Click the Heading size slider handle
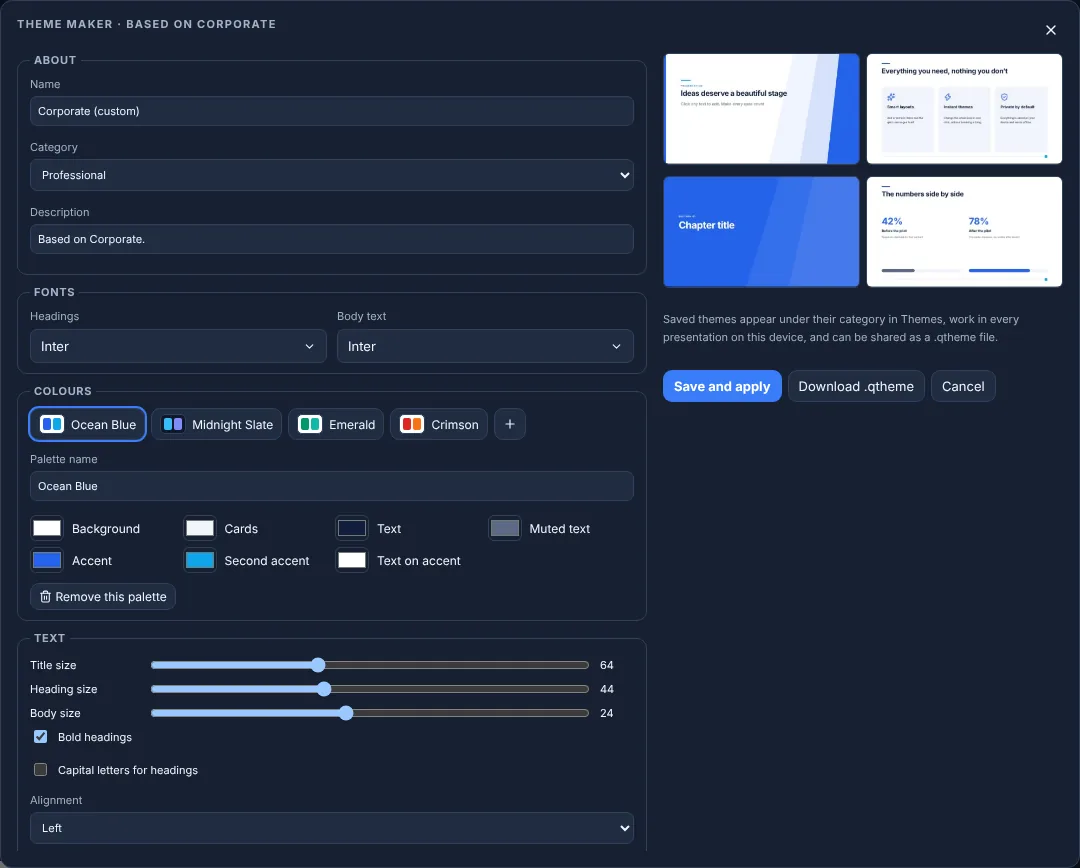This screenshot has height=868, width=1080. (324, 689)
